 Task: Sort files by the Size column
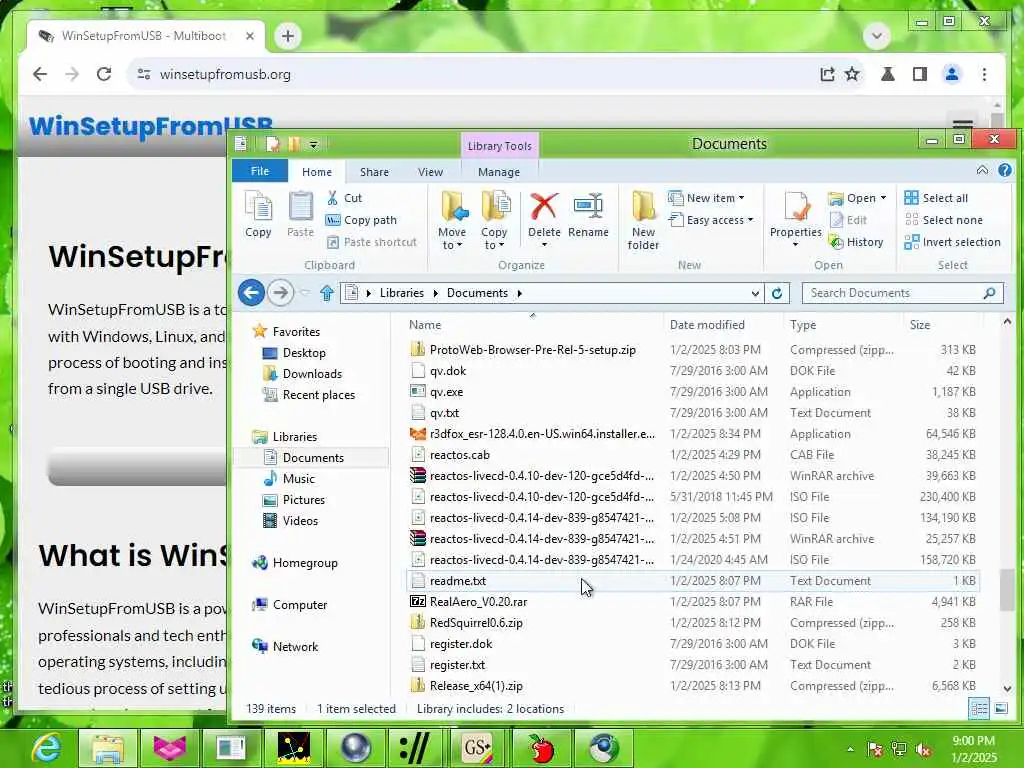pyautogui.click(x=920, y=325)
